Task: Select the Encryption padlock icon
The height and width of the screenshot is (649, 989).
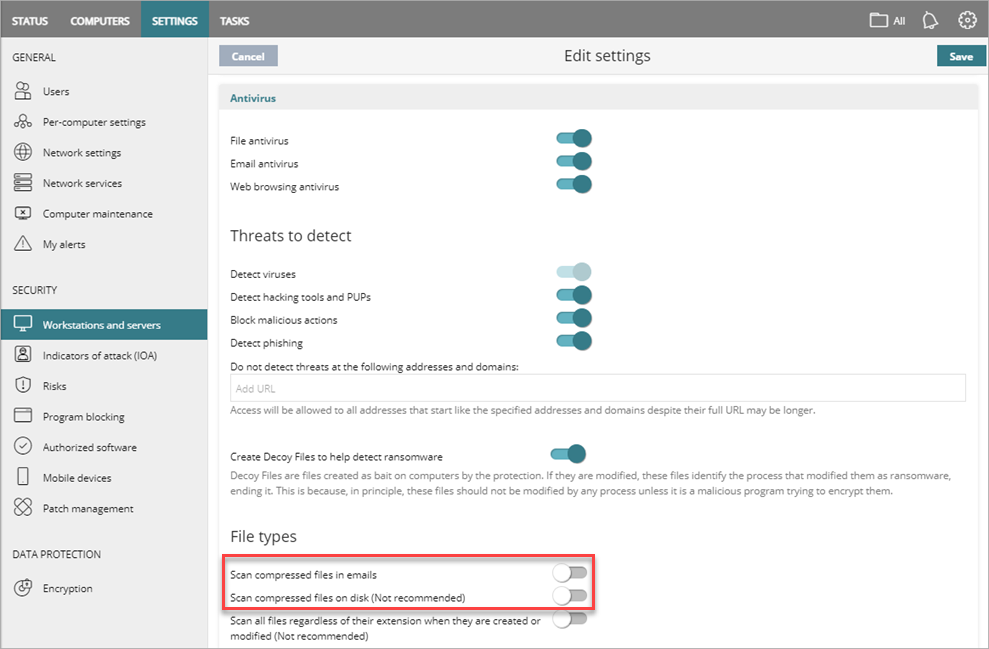Action: [x=23, y=588]
